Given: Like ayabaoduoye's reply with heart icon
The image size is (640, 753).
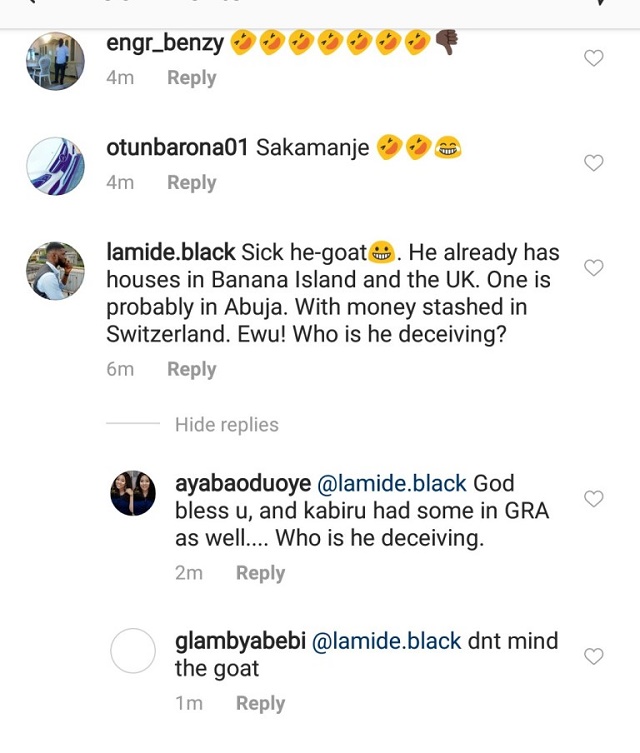Looking at the screenshot, I should (593, 498).
